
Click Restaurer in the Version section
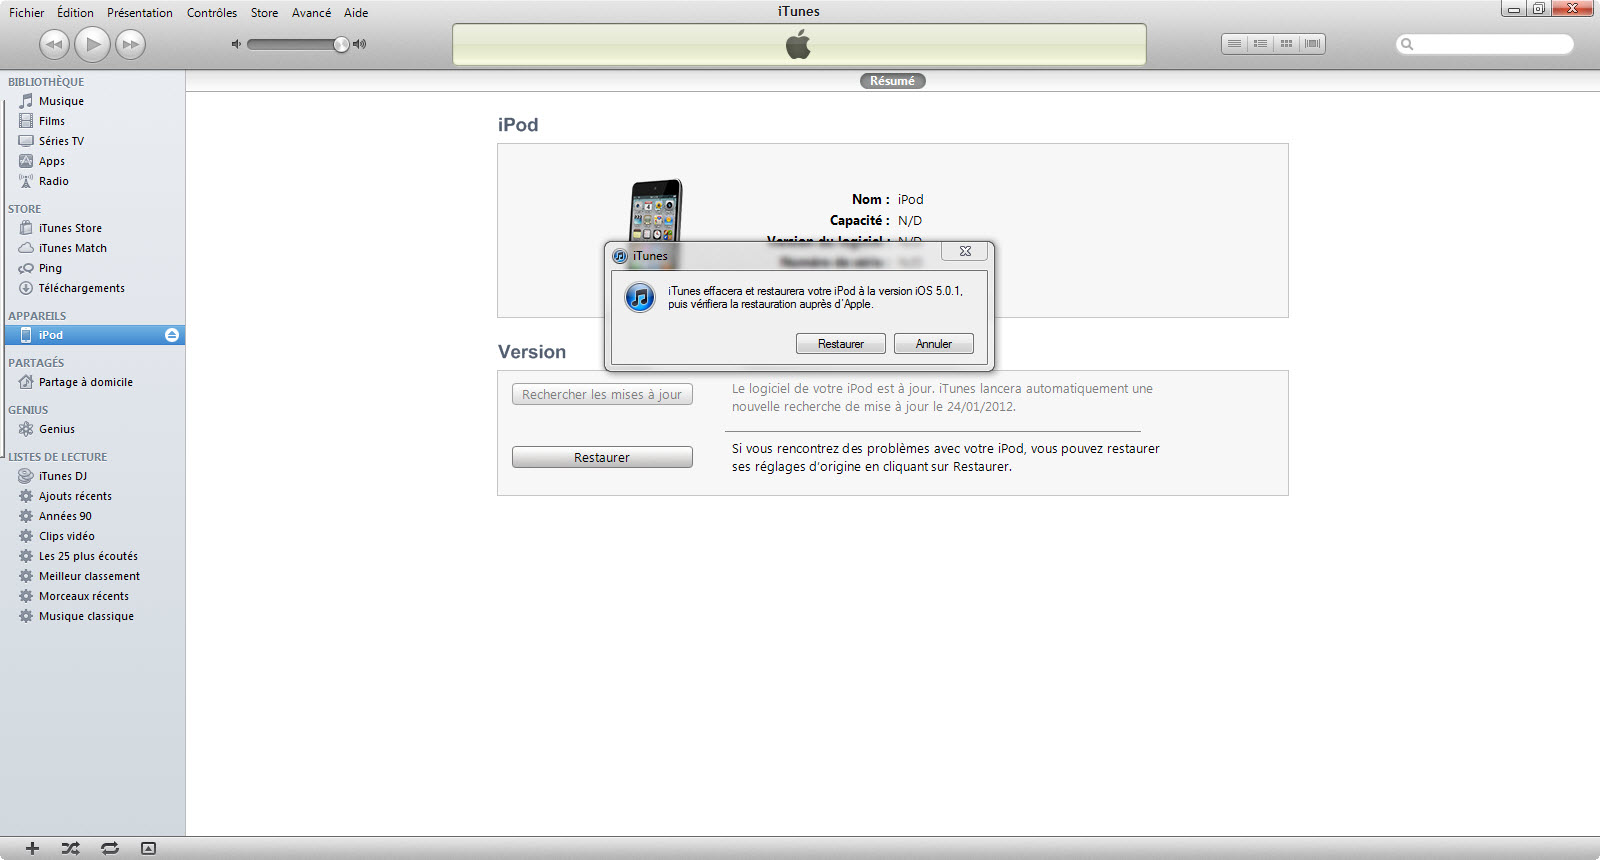[x=602, y=457]
